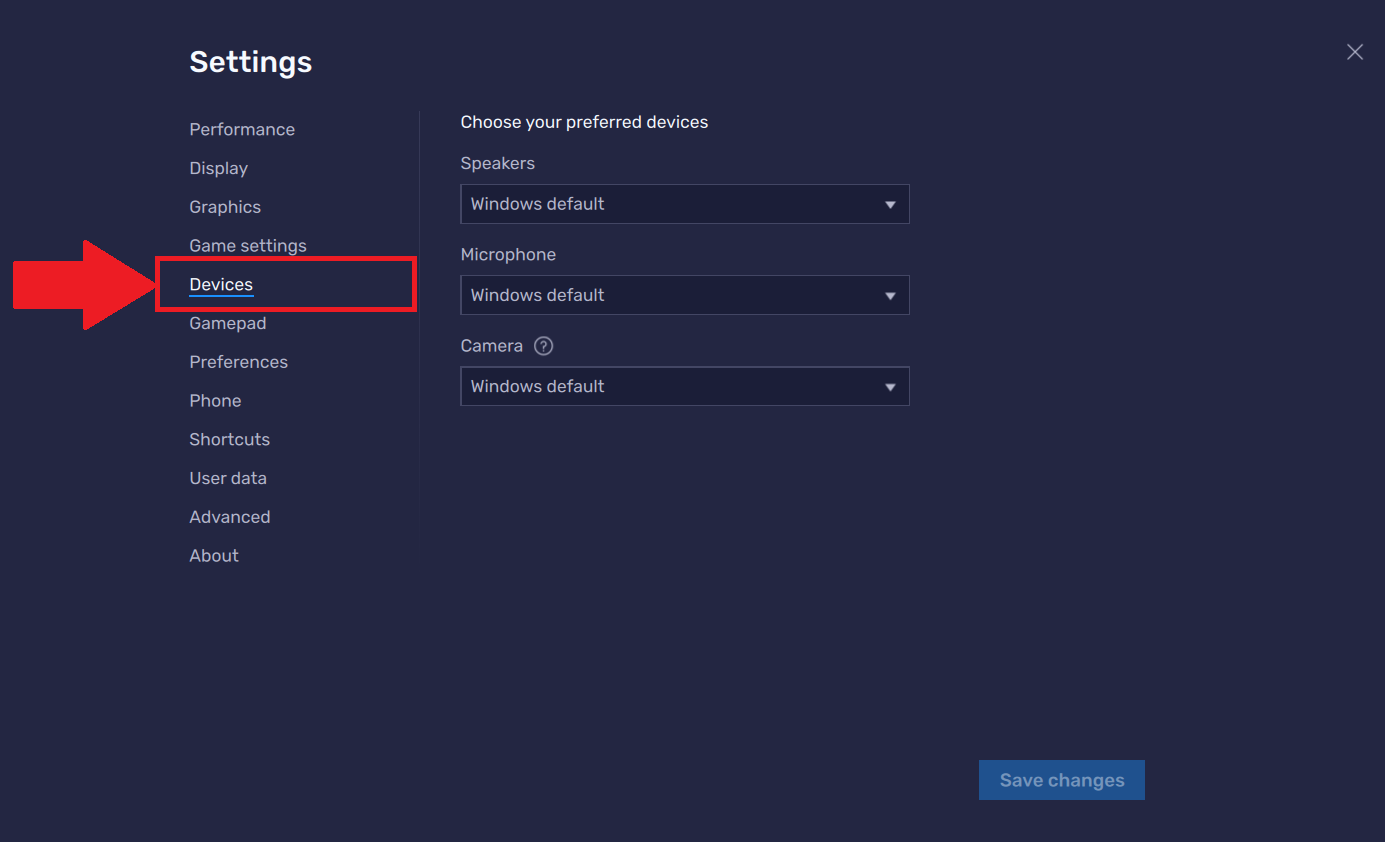Open the Phone settings section
Screen dimensions: 1385x842
(x=215, y=401)
